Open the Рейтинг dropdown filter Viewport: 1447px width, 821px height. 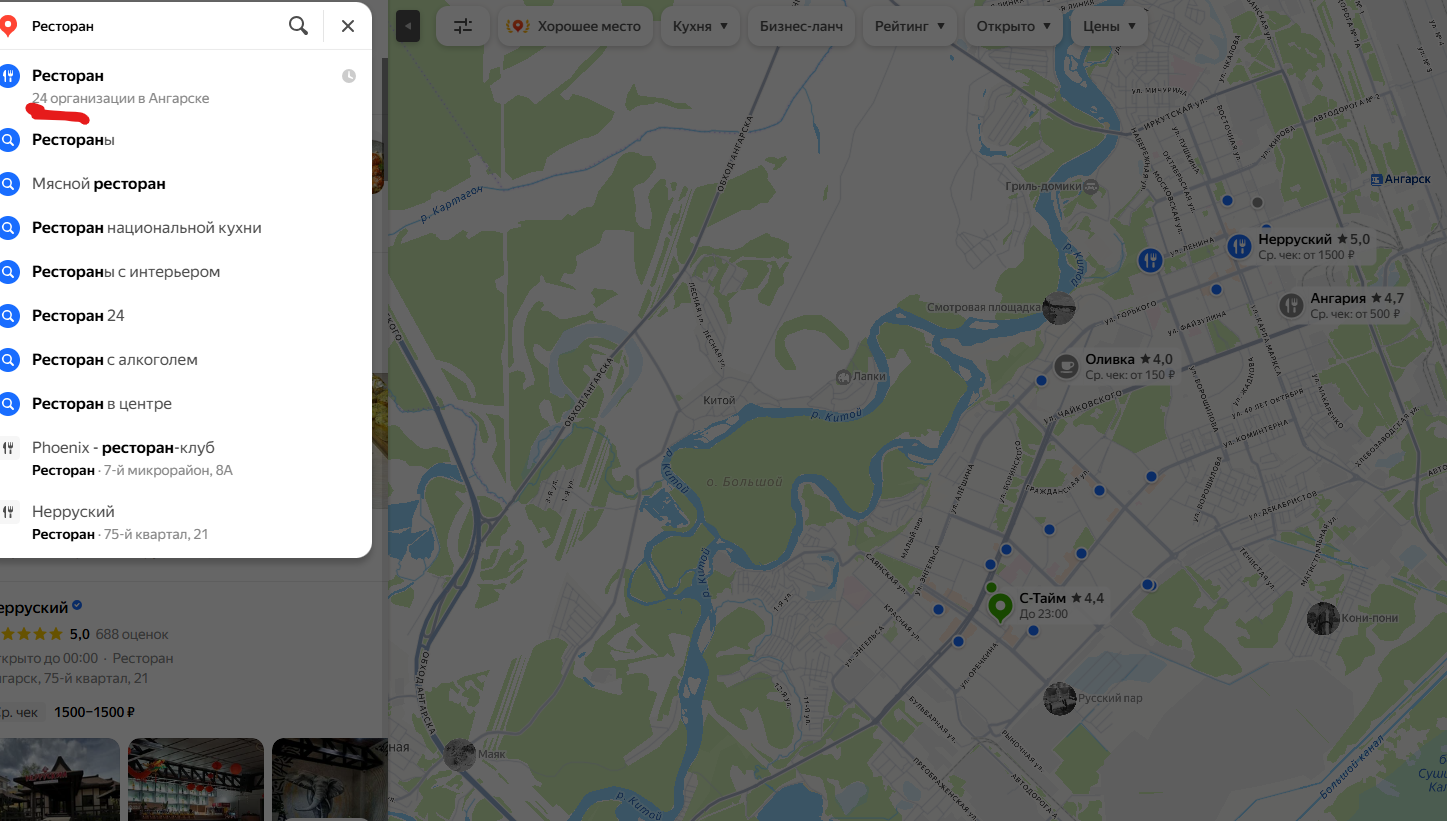pyautogui.click(x=910, y=26)
